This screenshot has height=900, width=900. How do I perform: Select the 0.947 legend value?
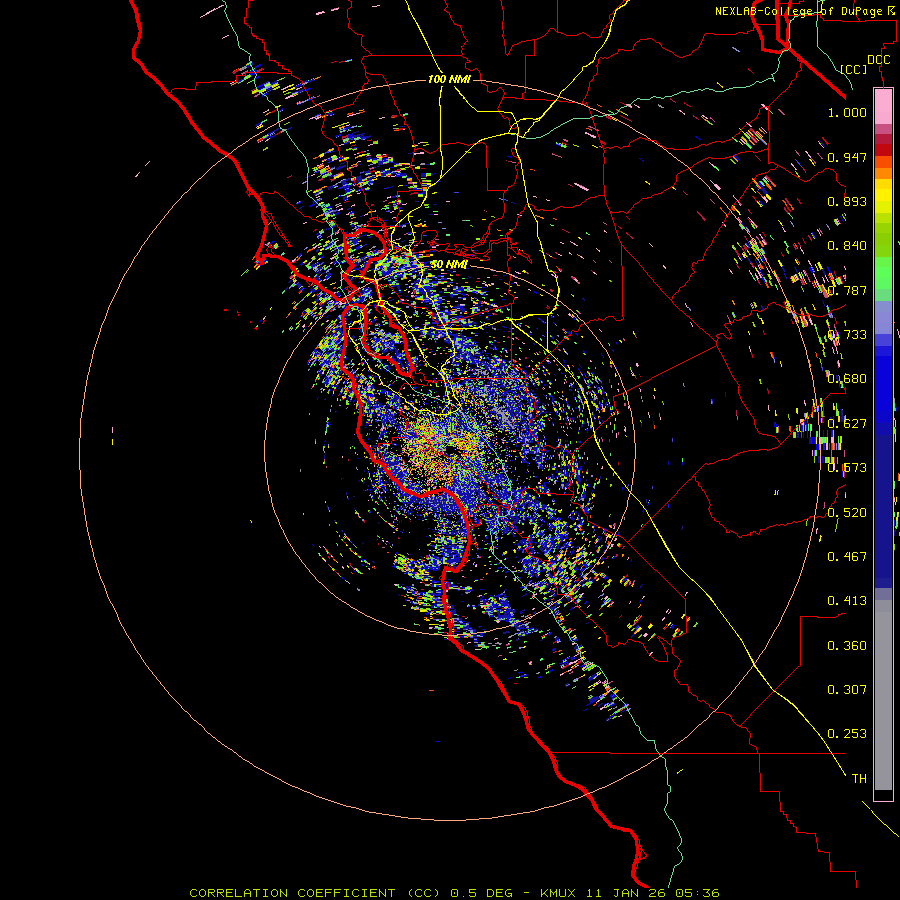[x=847, y=157]
